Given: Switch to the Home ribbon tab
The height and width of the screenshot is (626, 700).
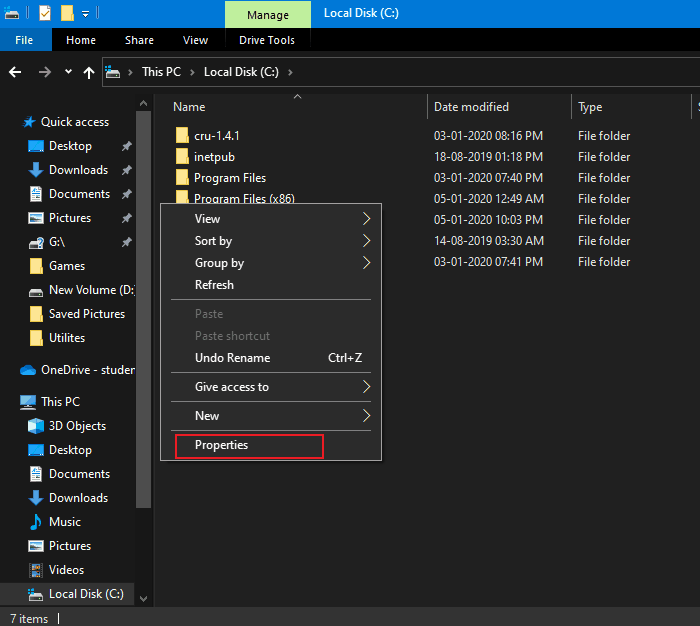Looking at the screenshot, I should click(81, 40).
